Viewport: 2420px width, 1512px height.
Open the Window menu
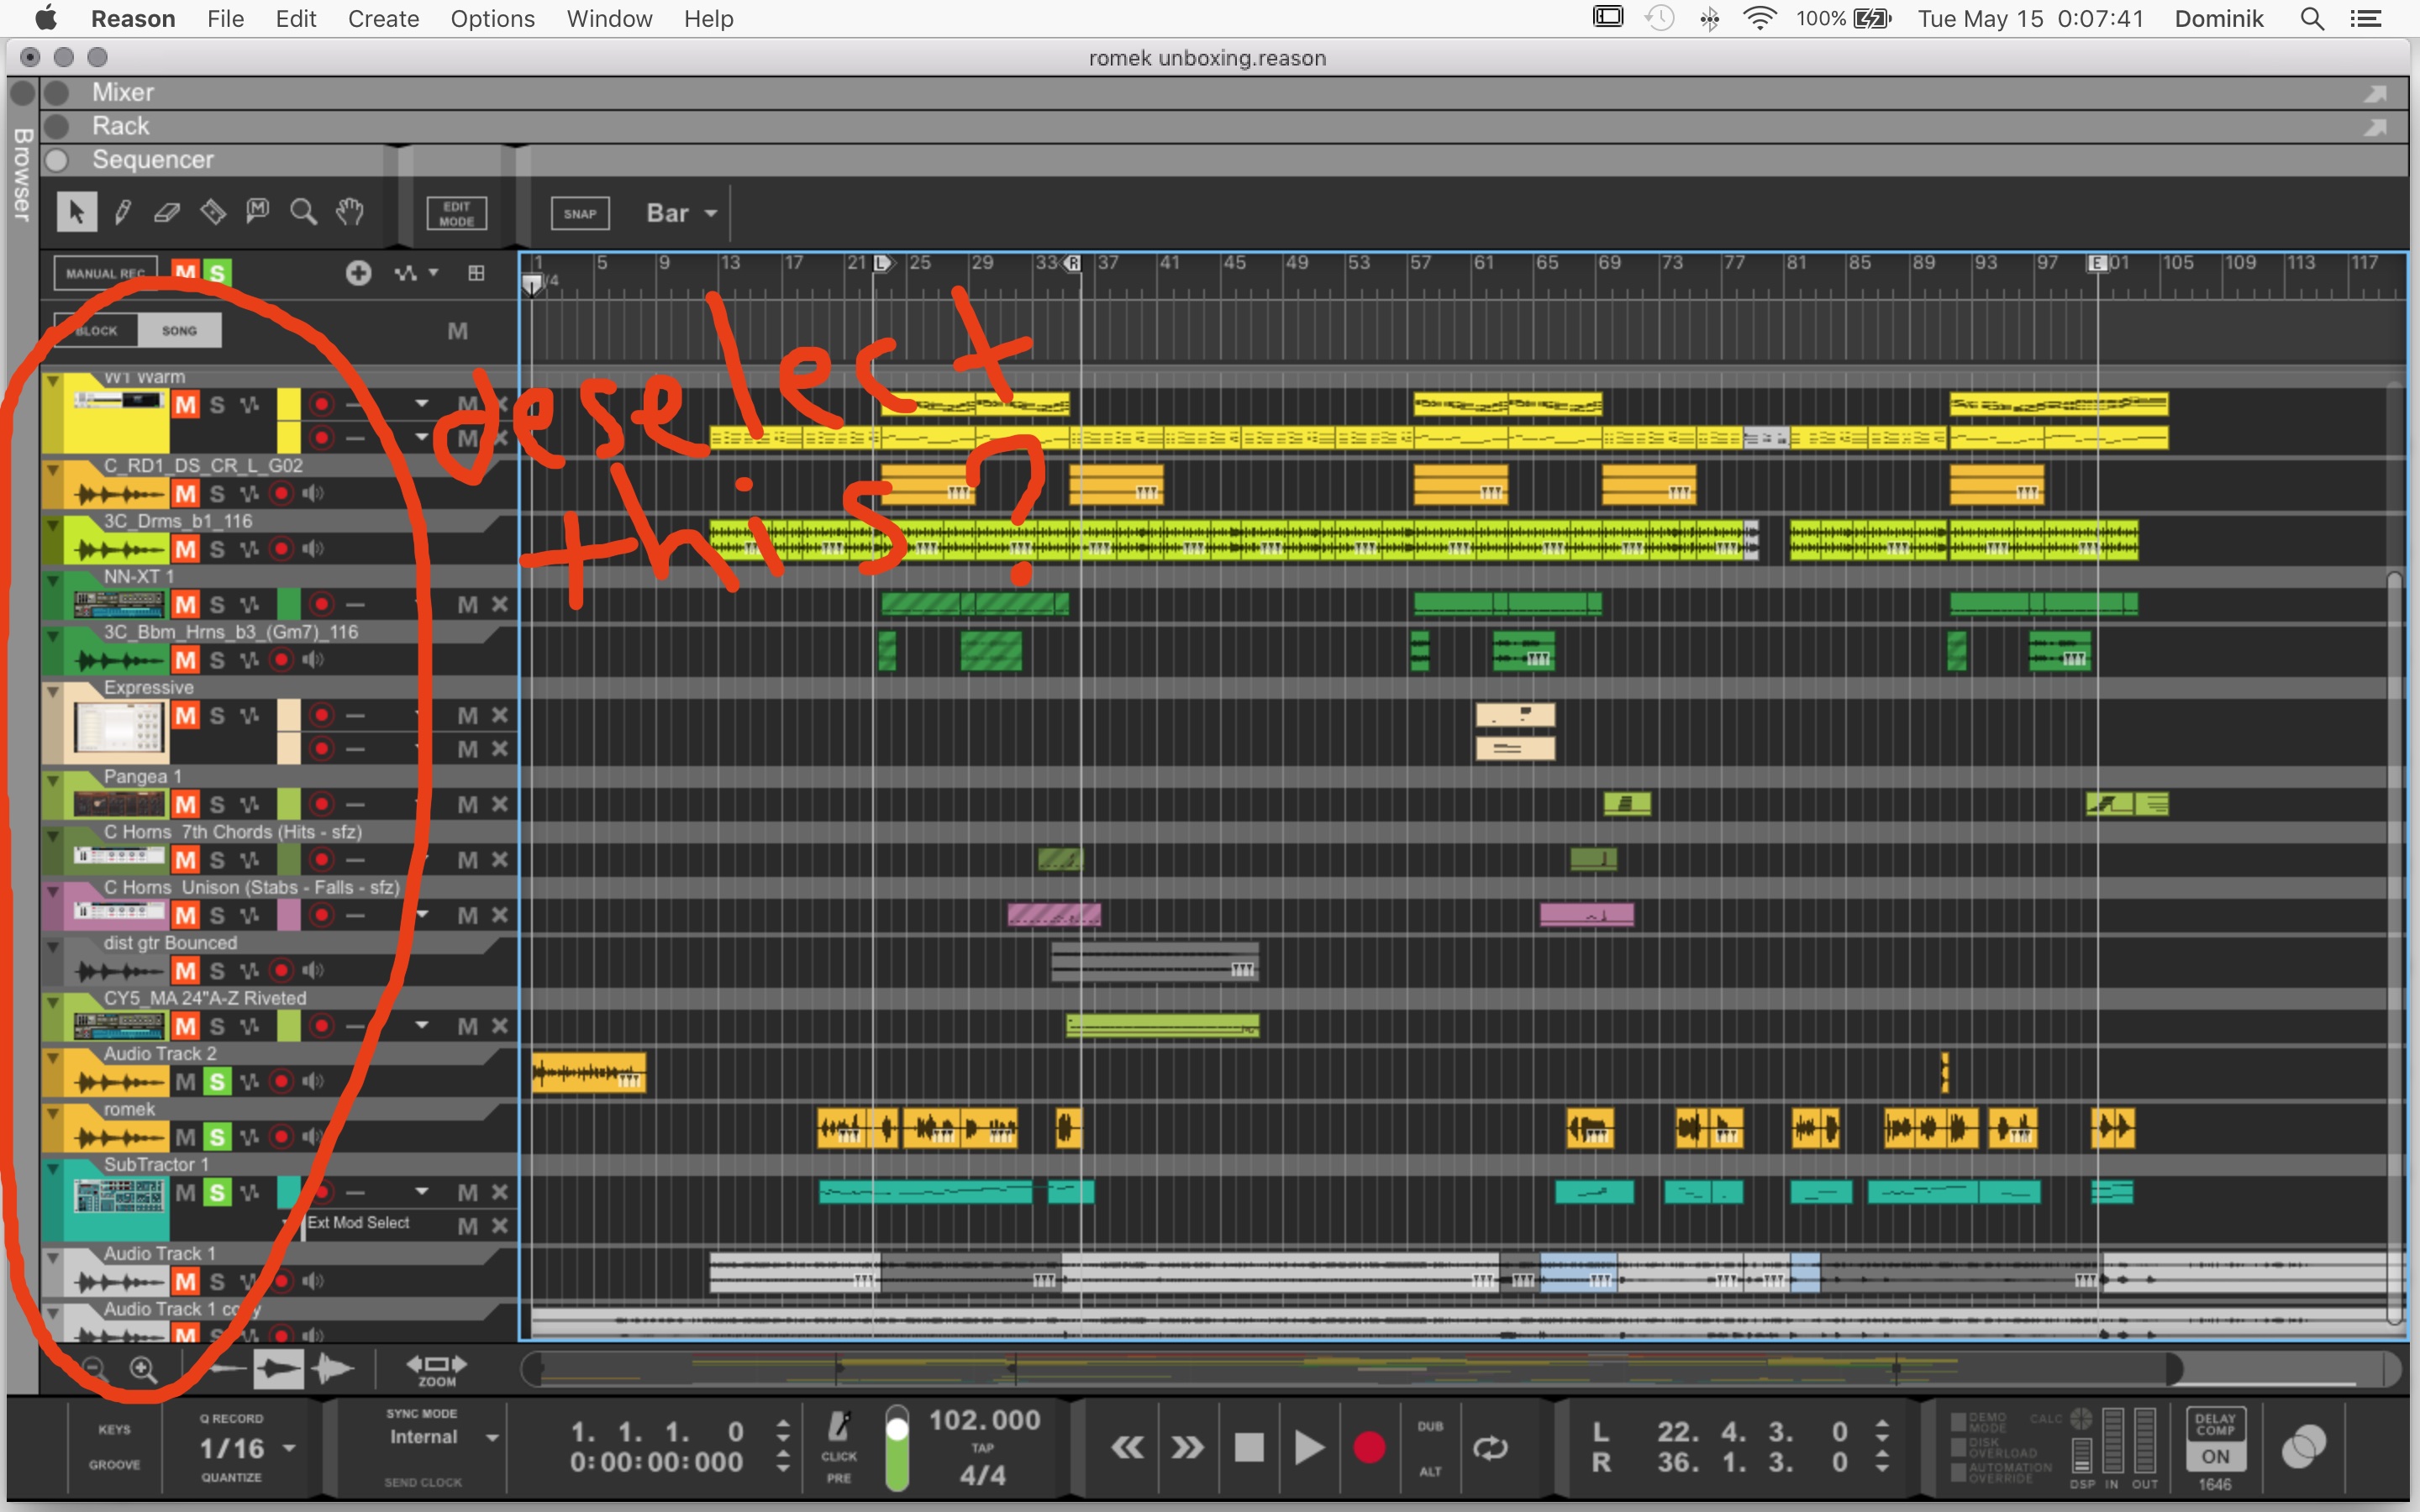(609, 19)
